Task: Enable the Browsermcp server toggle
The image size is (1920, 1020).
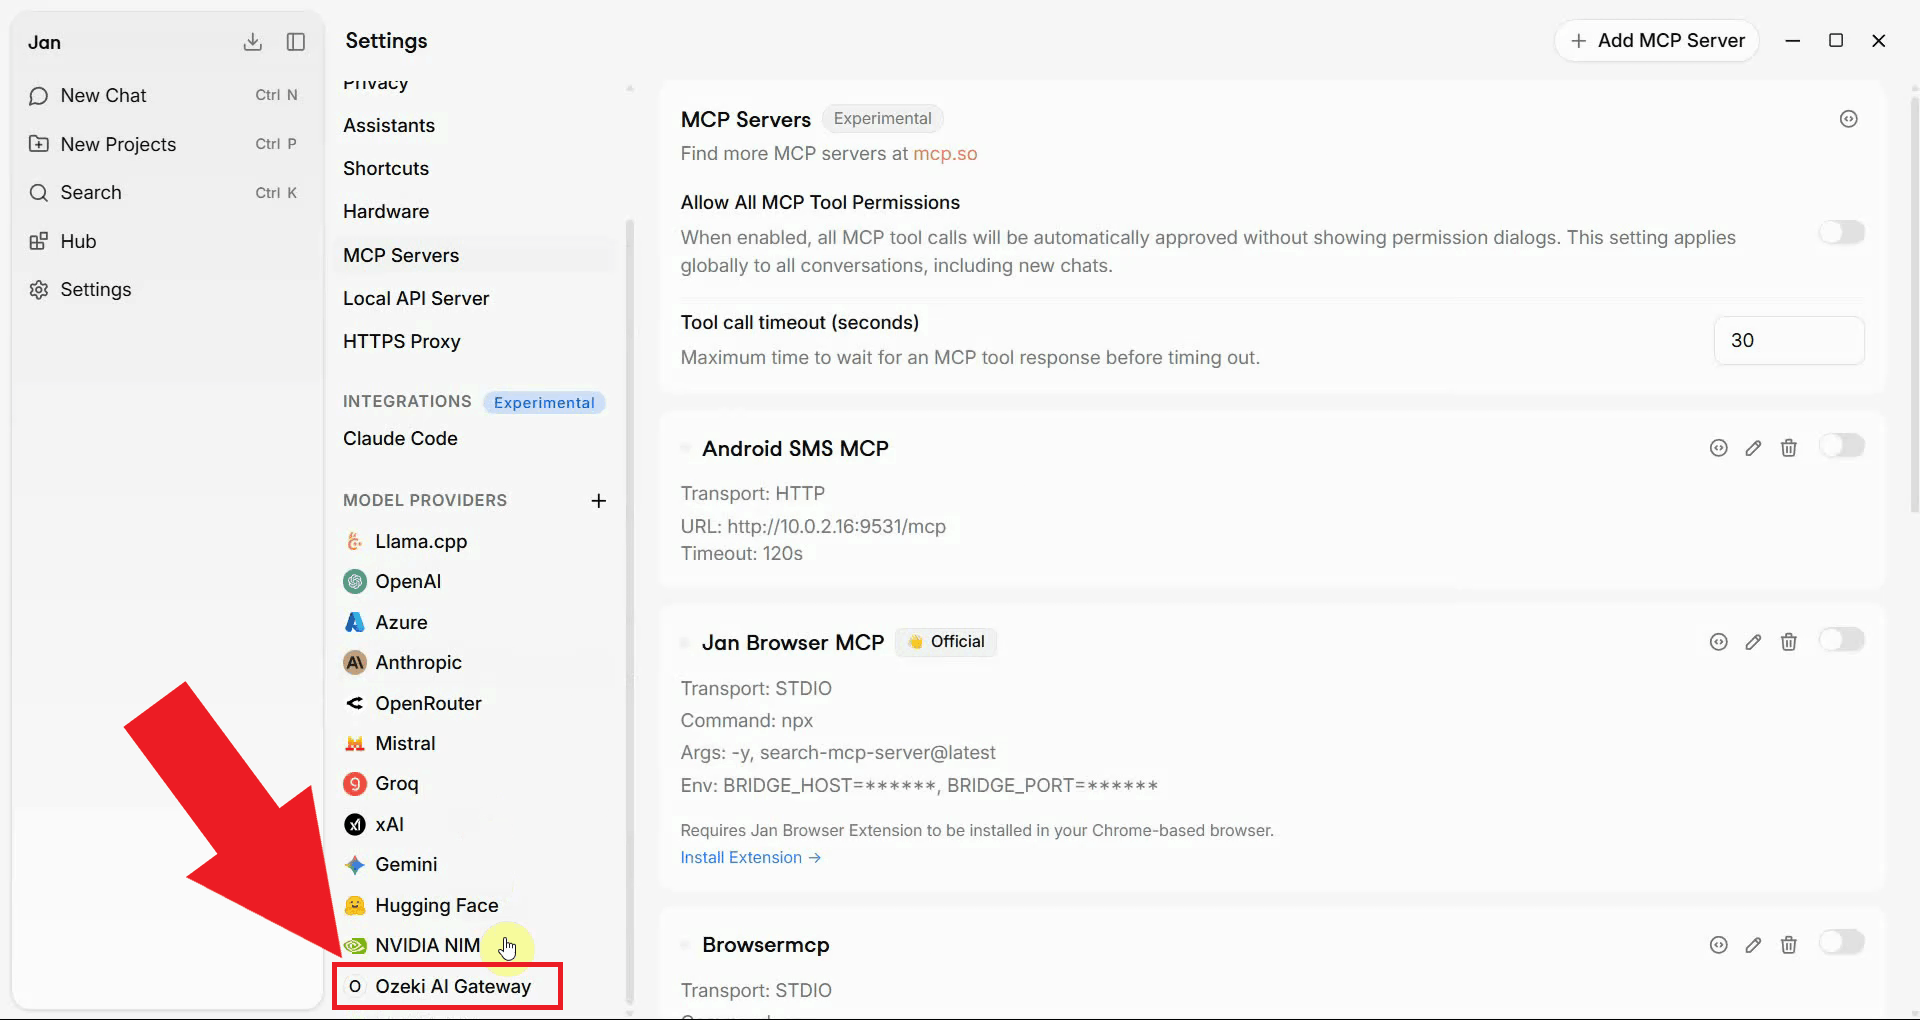Action: coord(1842,943)
